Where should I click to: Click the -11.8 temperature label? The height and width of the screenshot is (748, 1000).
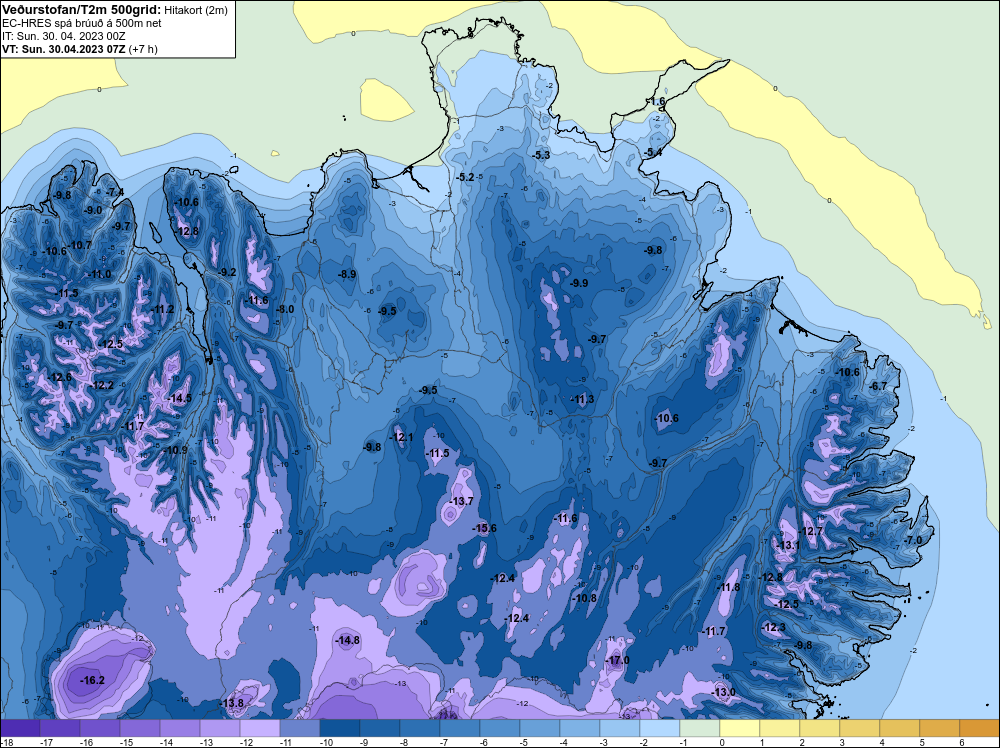point(729,587)
